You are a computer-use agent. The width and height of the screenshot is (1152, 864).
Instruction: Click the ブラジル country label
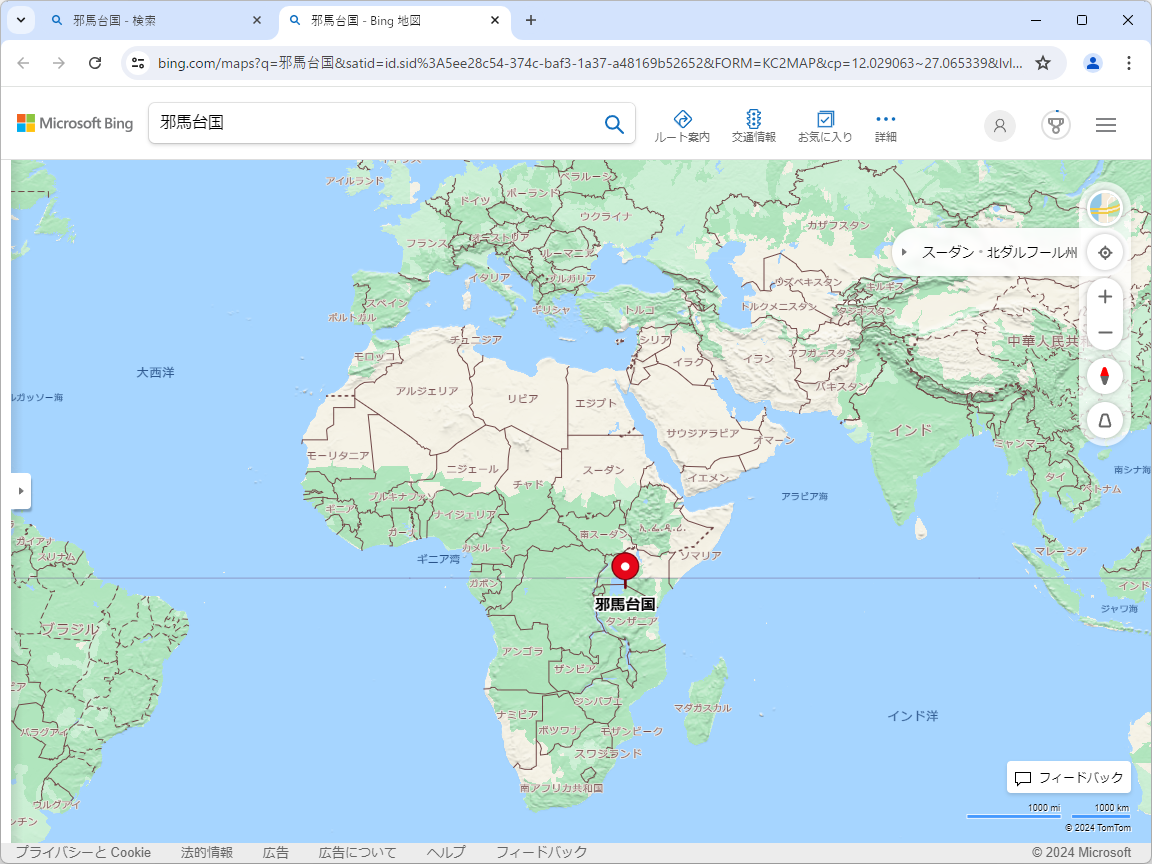(70, 629)
